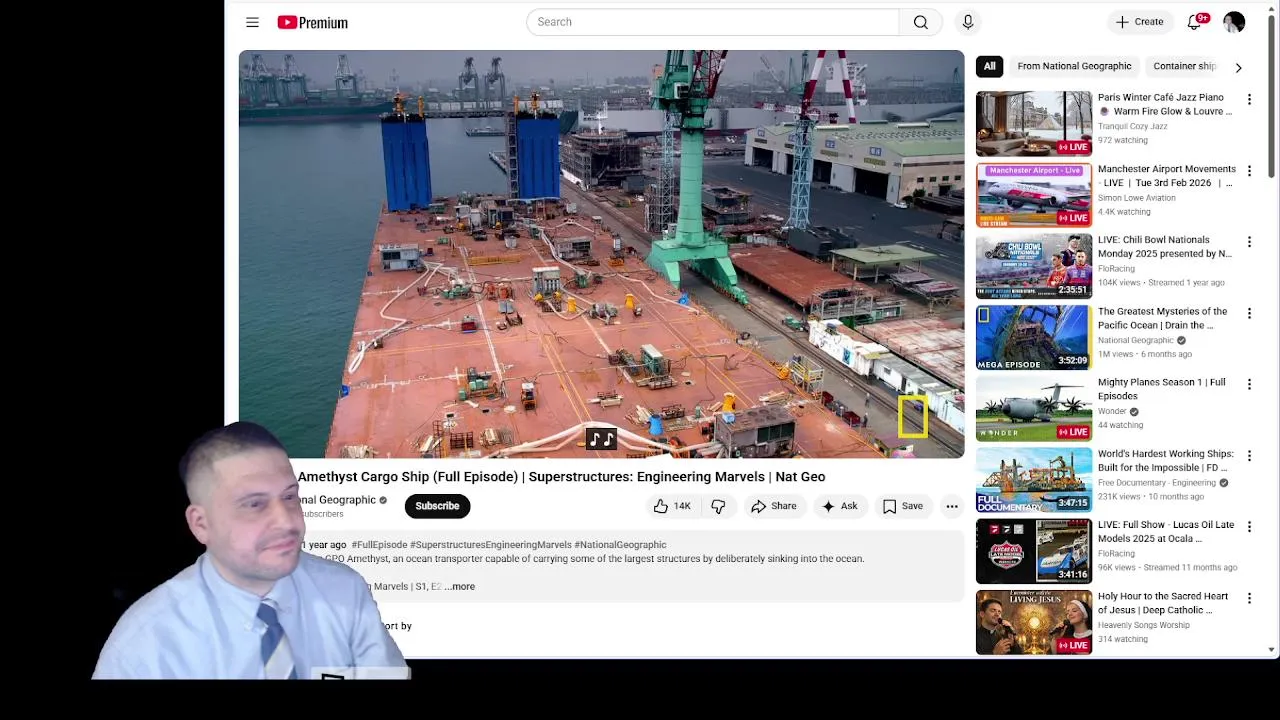Open Paris Winter Café Jazz thumbnail
The image size is (1280, 720).
(1034, 123)
